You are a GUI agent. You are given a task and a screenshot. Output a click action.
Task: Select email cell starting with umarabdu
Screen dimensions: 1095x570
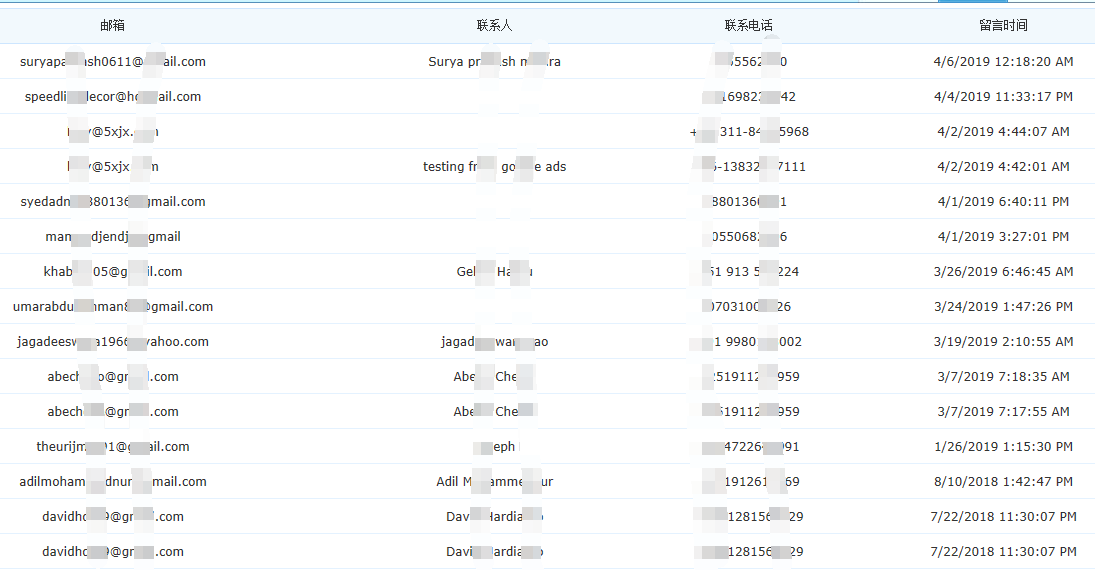click(113, 307)
